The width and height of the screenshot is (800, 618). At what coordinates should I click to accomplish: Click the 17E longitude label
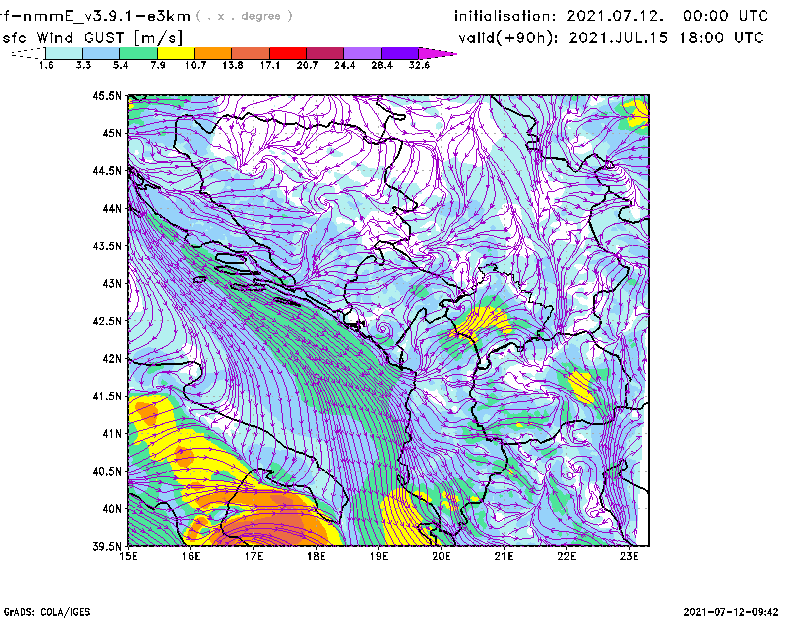tap(254, 556)
